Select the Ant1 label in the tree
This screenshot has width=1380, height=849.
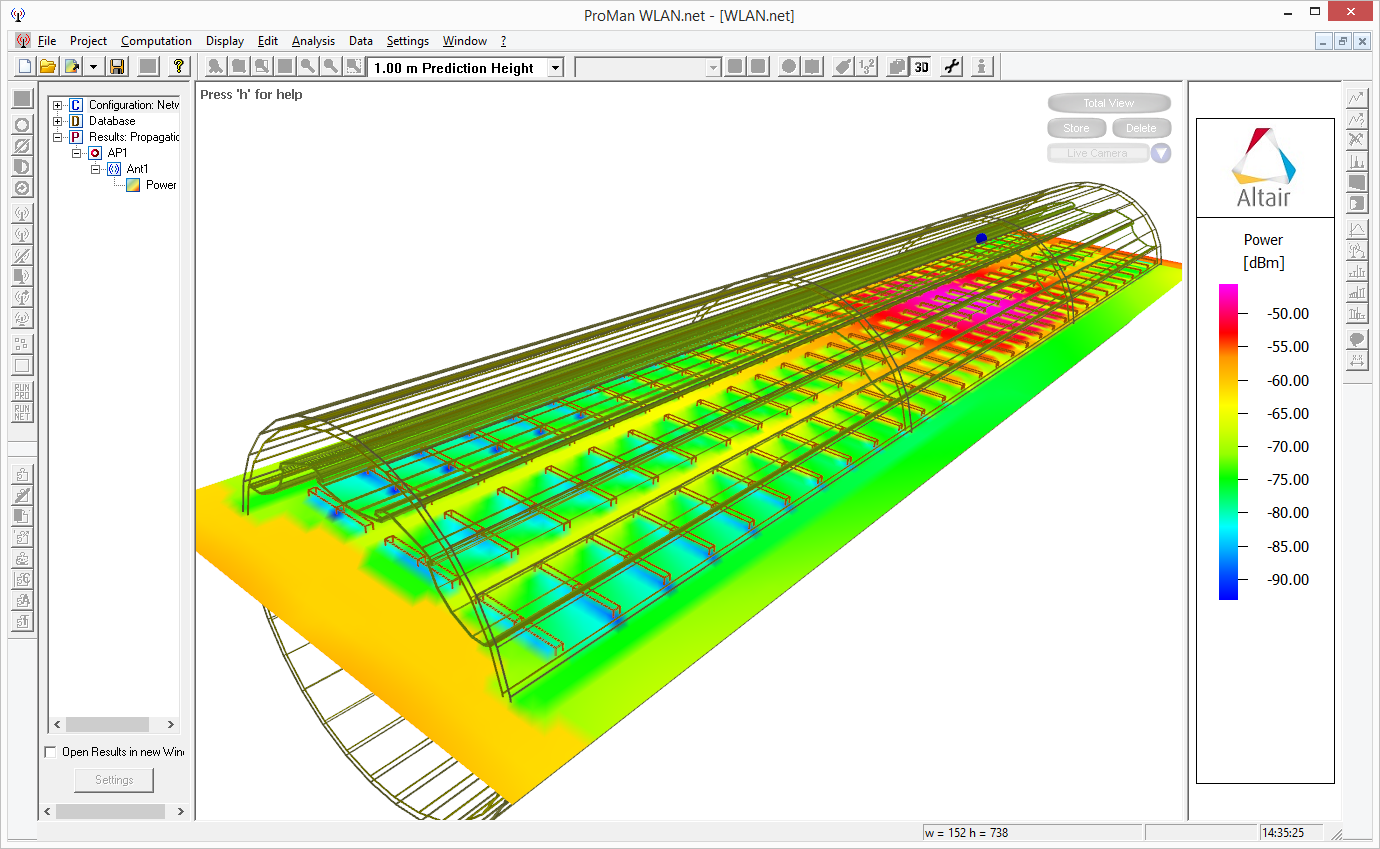(137, 169)
